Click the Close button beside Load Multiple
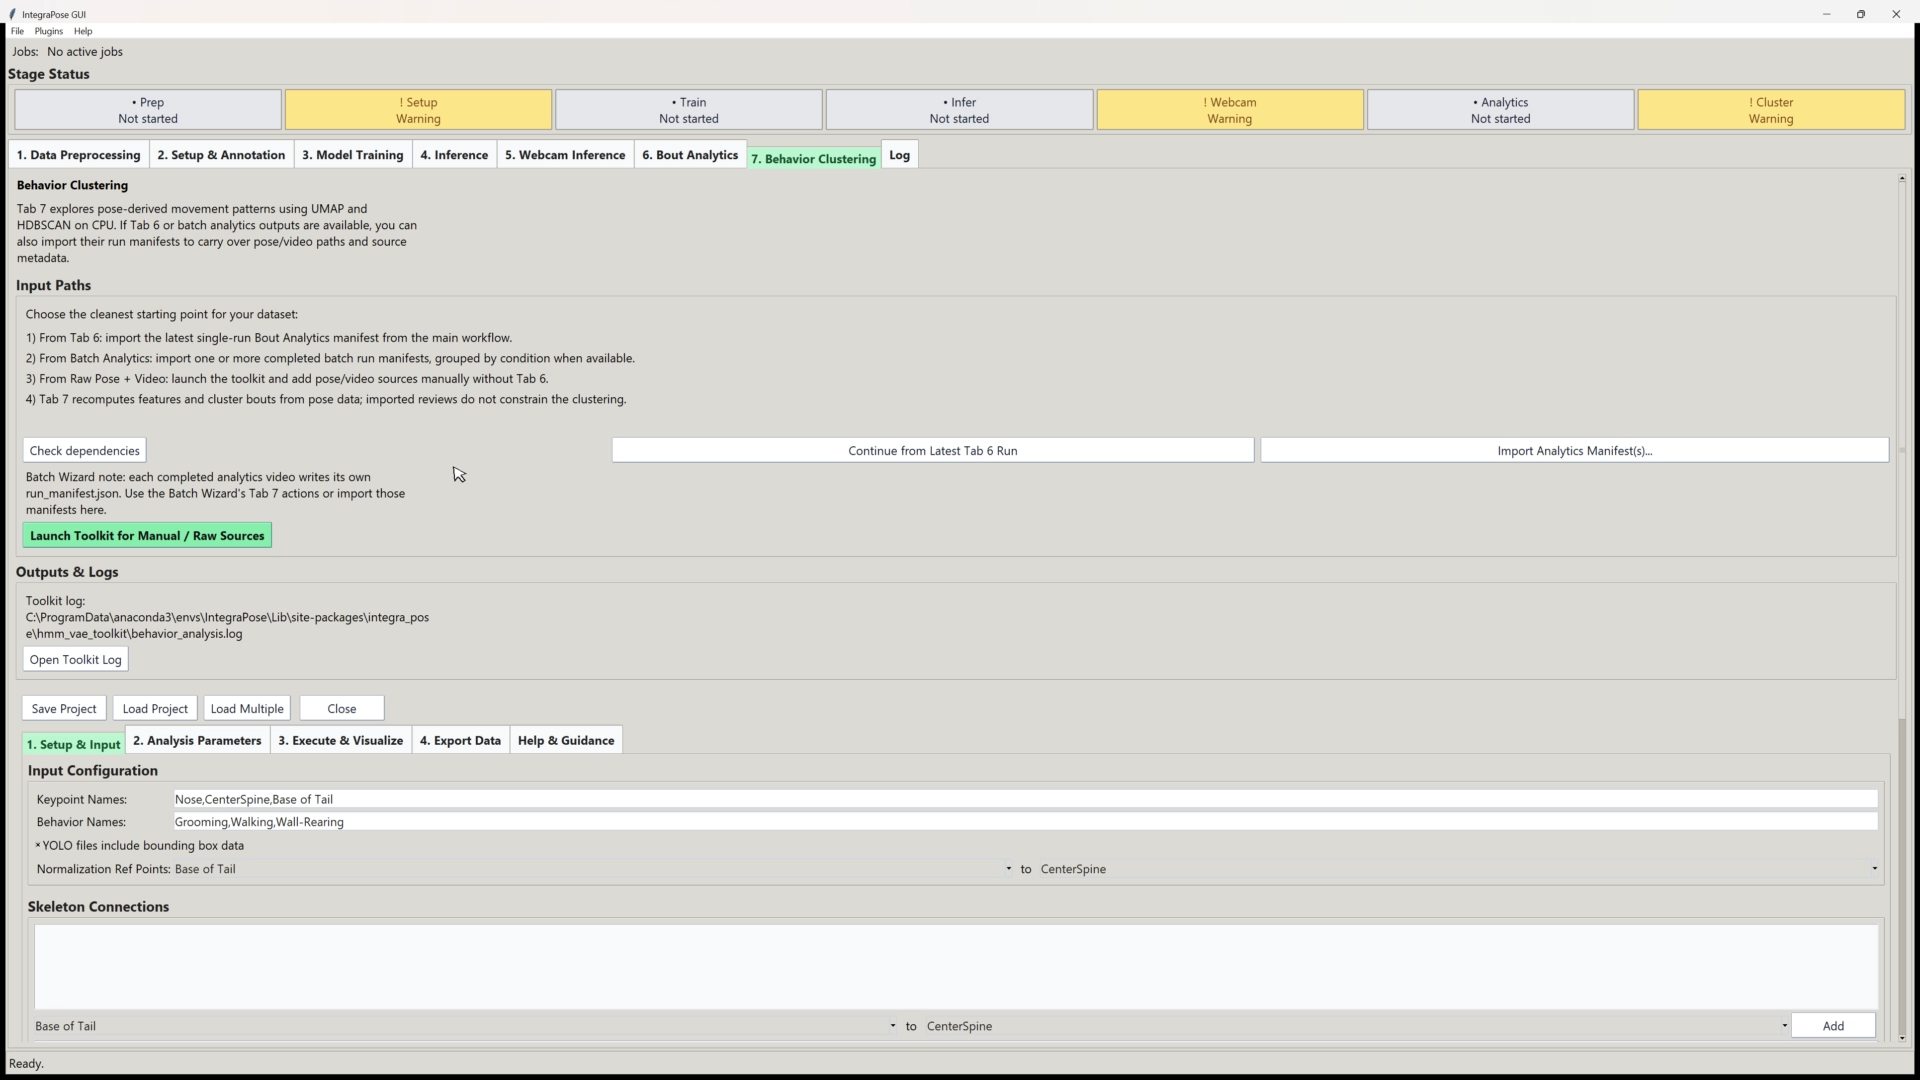The width and height of the screenshot is (1920, 1080). (342, 709)
